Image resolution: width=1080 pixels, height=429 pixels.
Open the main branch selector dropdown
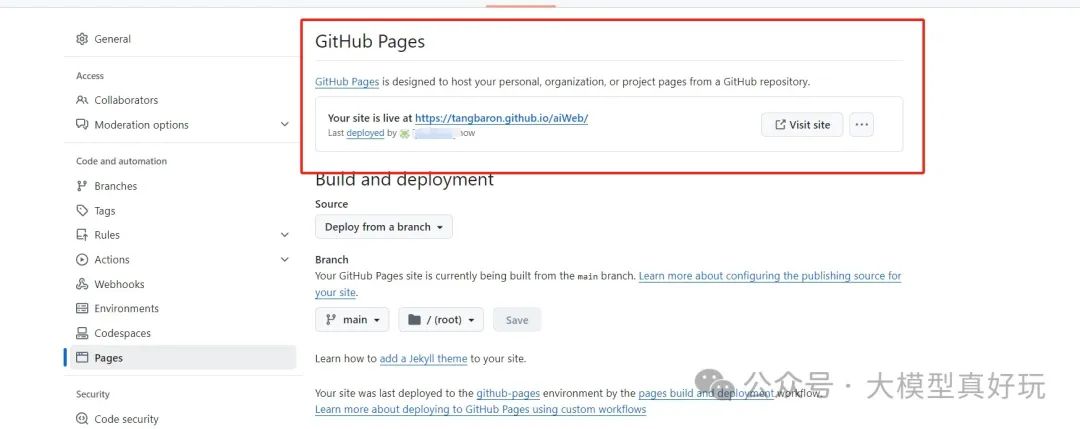(352, 320)
